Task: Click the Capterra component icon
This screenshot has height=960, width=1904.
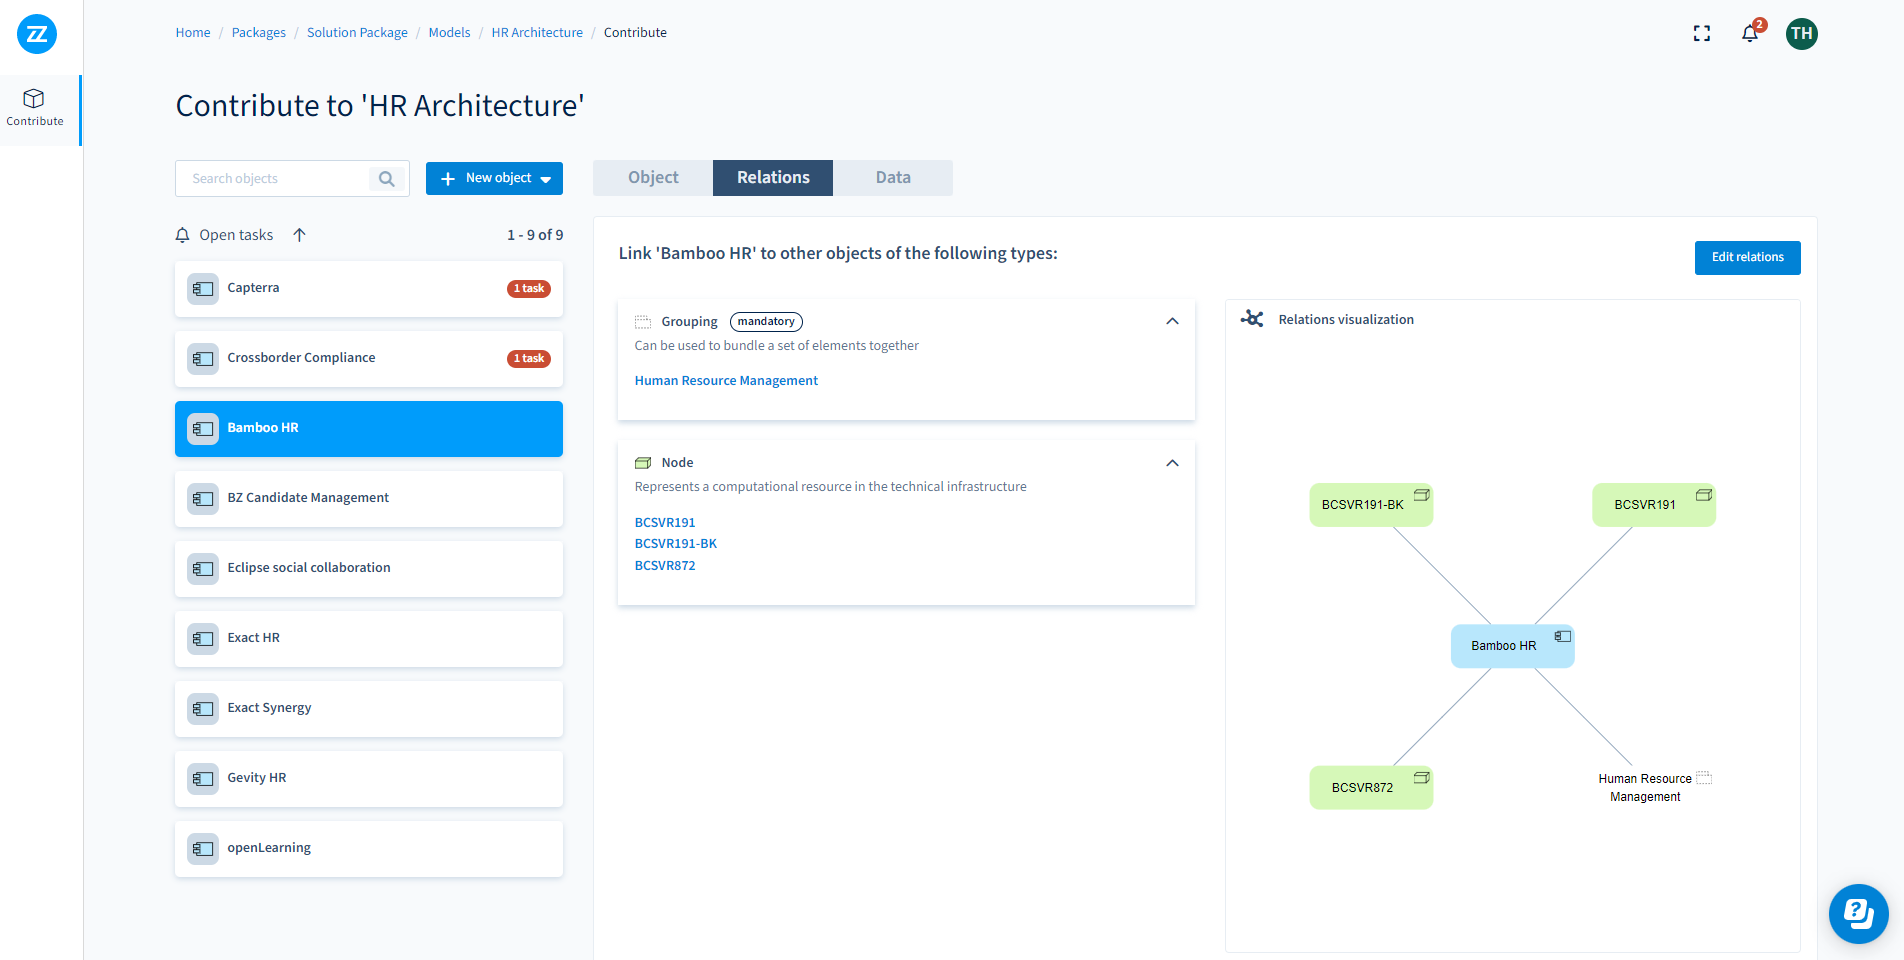Action: coord(203,289)
